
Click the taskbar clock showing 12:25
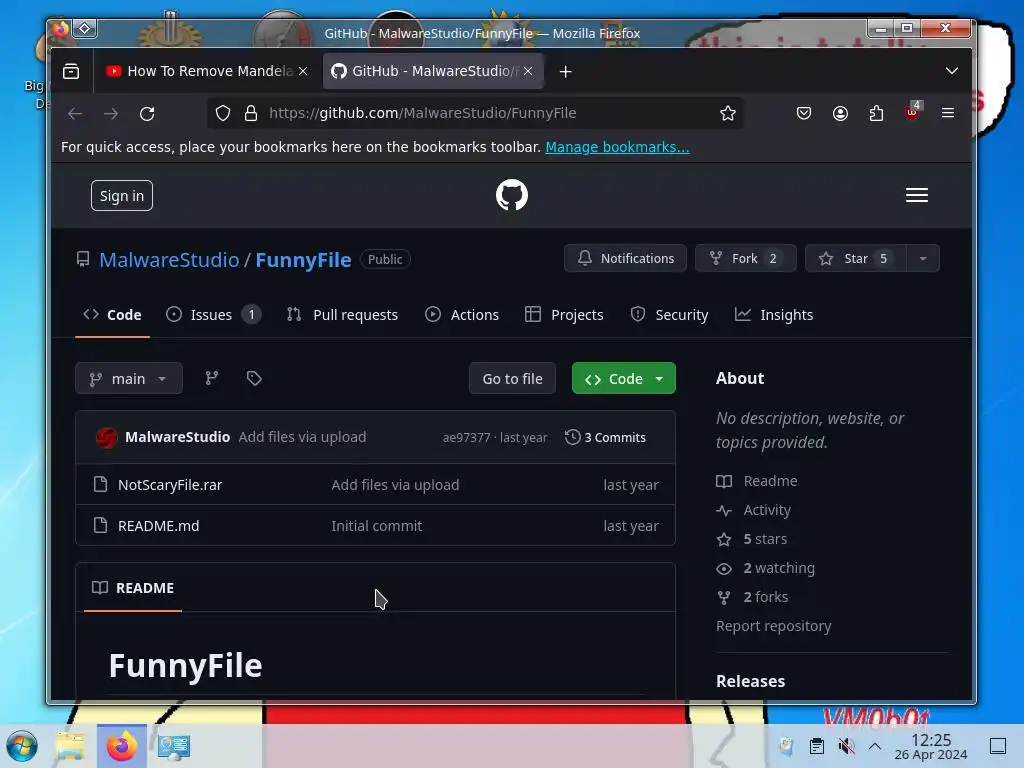coord(931,746)
